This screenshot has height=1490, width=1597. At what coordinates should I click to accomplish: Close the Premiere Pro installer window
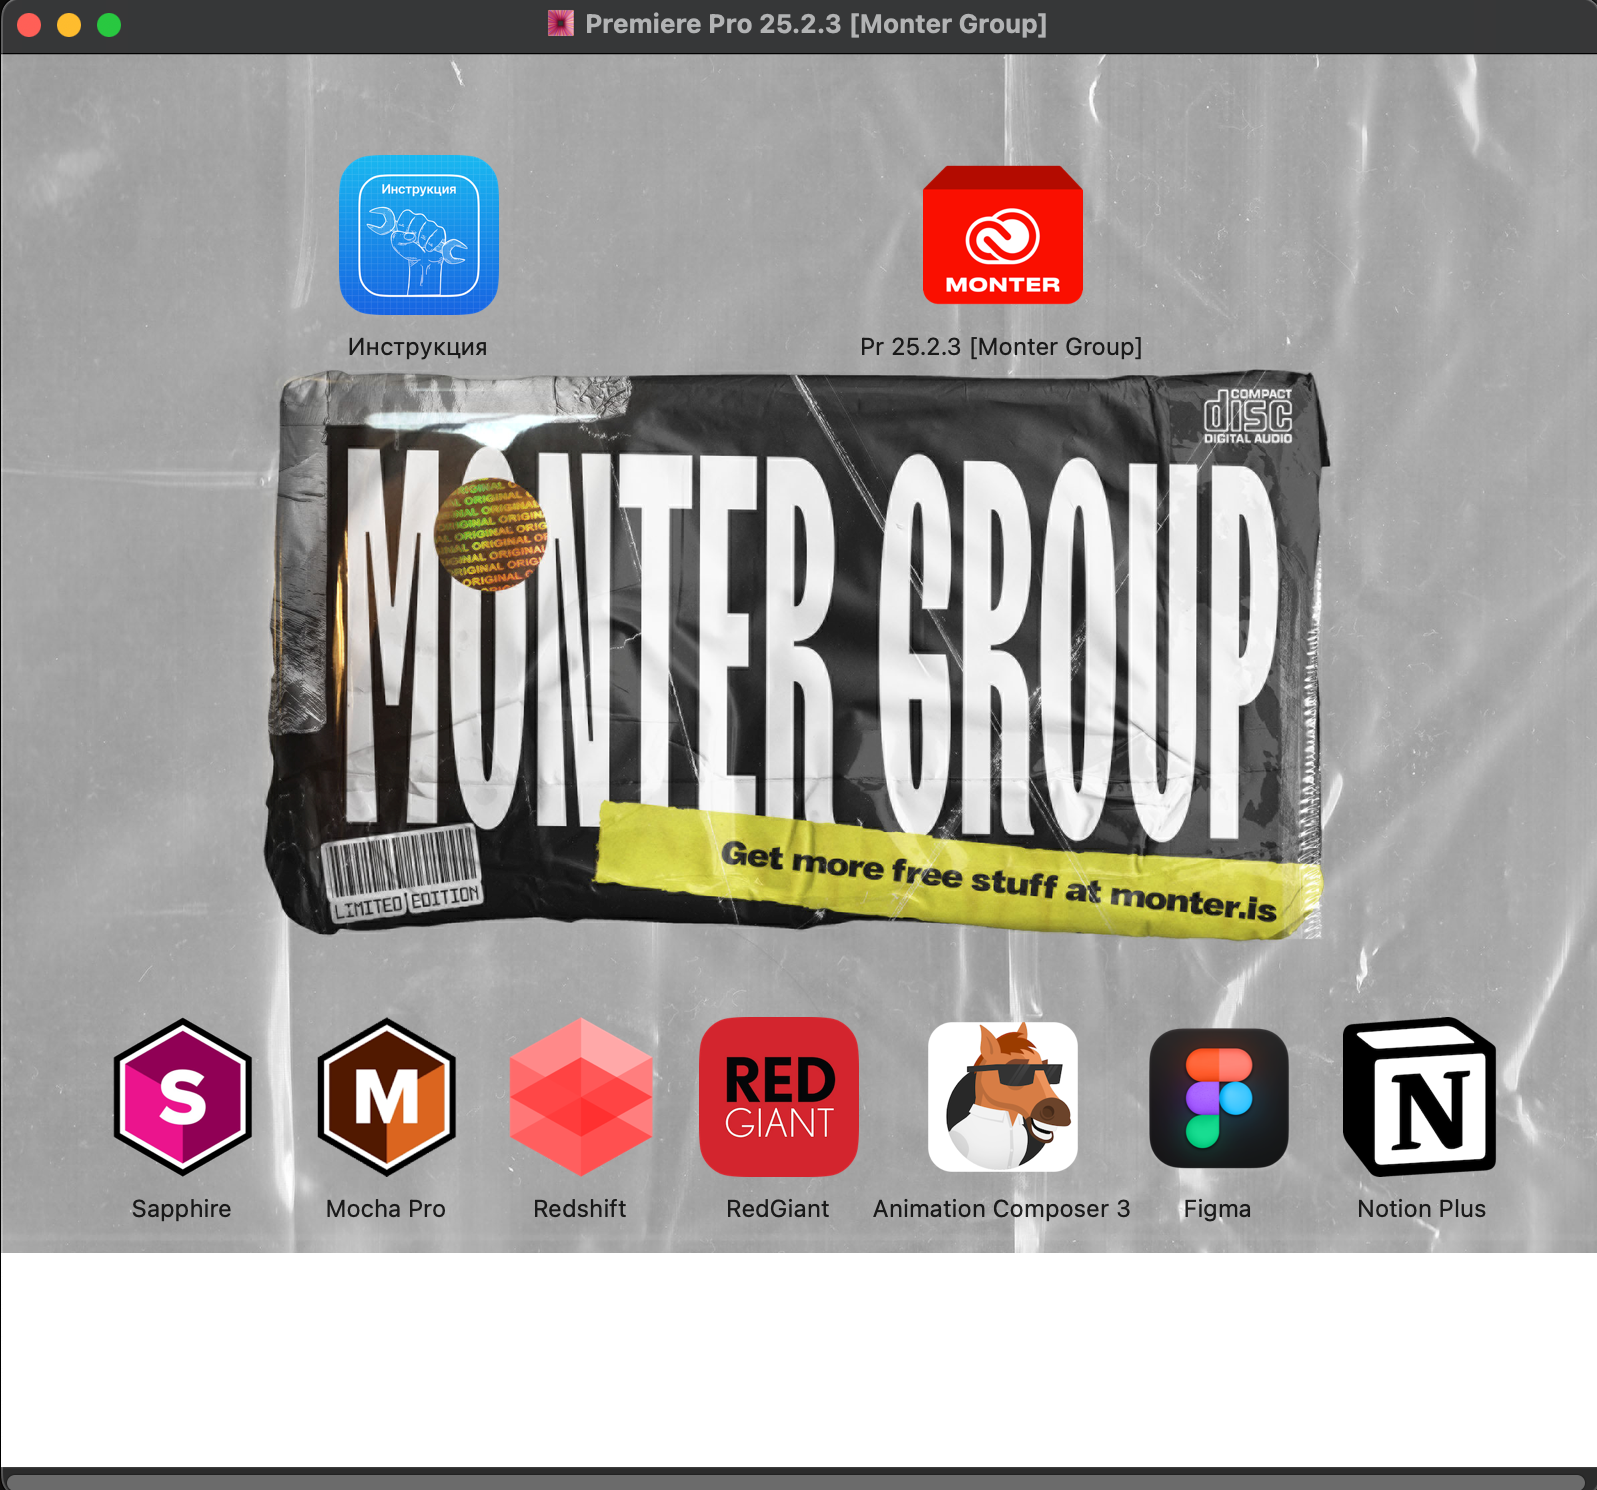[29, 25]
